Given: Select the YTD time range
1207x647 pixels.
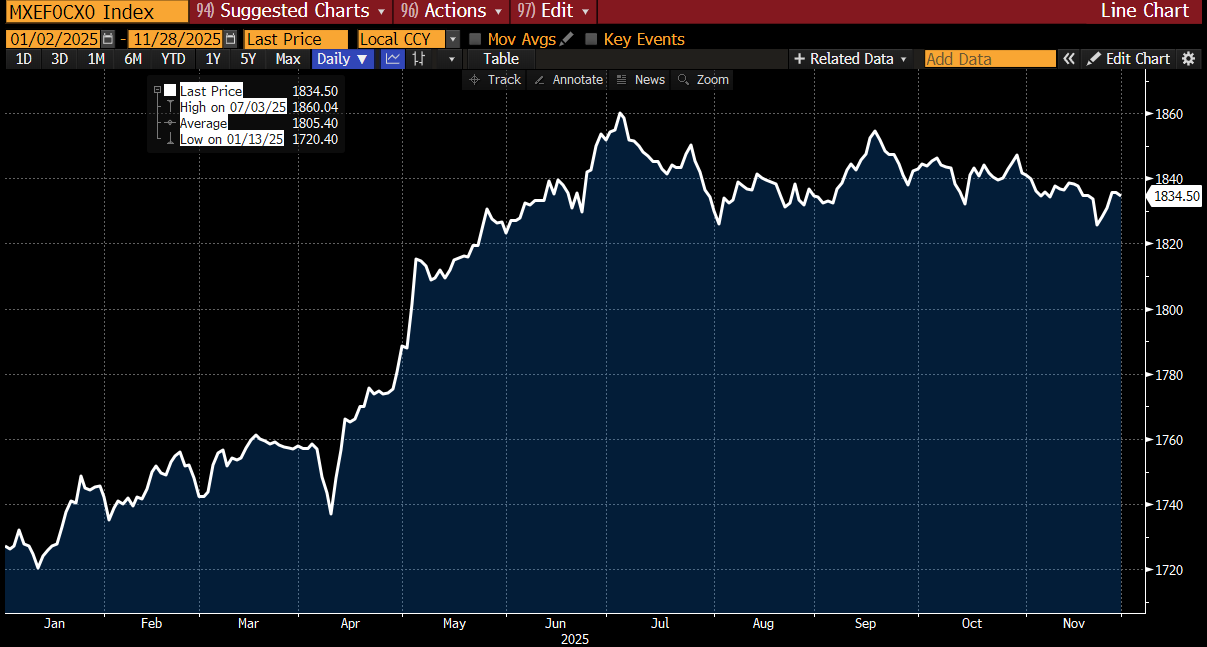Looking at the screenshot, I should click(173, 59).
